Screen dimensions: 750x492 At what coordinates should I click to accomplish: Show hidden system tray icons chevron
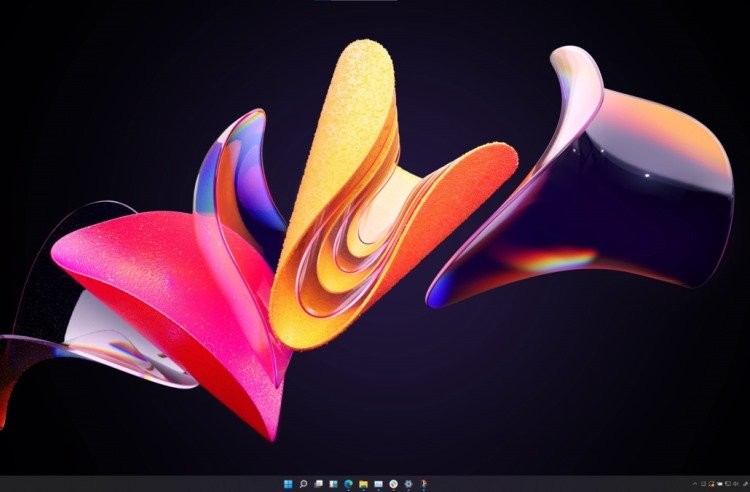point(695,484)
